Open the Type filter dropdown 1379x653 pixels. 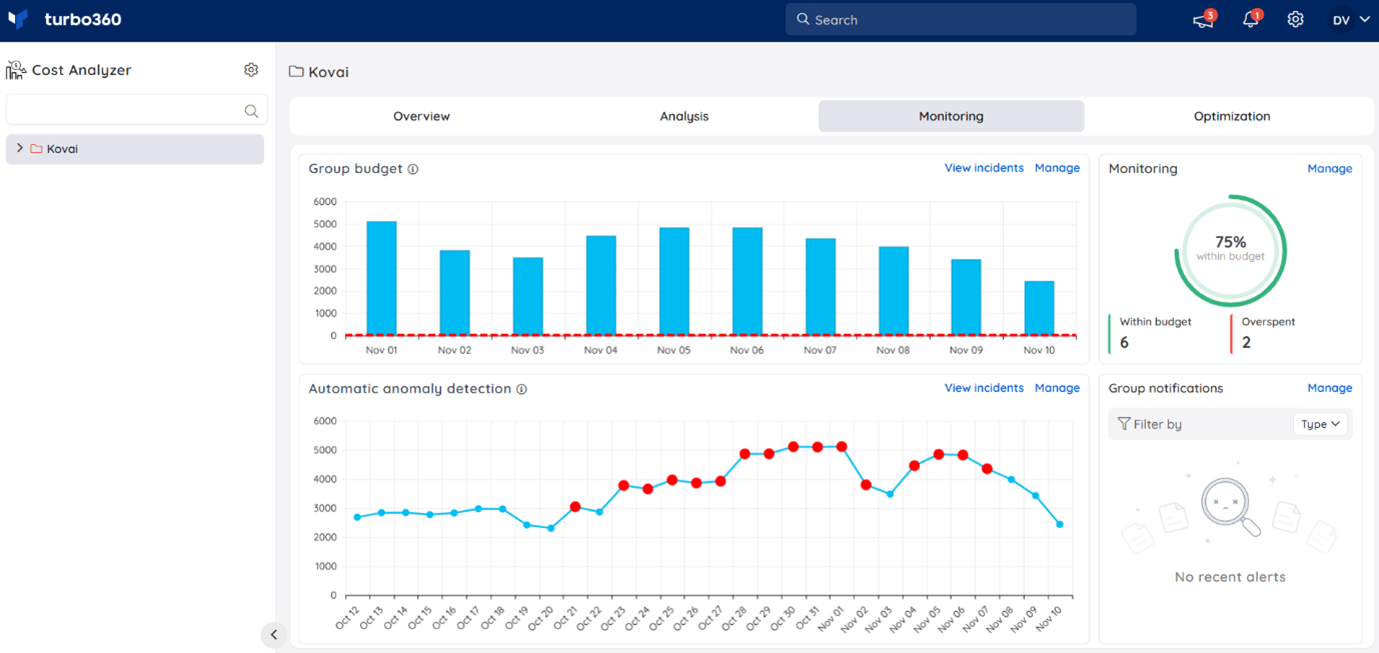[x=1320, y=423]
